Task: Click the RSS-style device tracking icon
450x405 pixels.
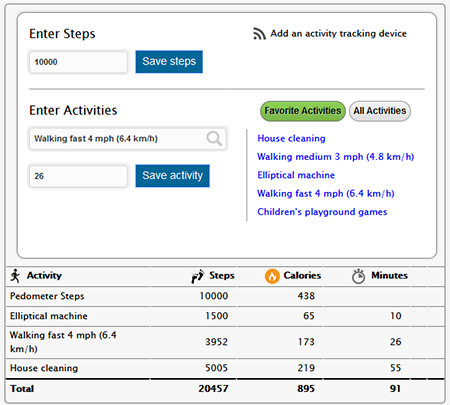Action: click(x=259, y=34)
